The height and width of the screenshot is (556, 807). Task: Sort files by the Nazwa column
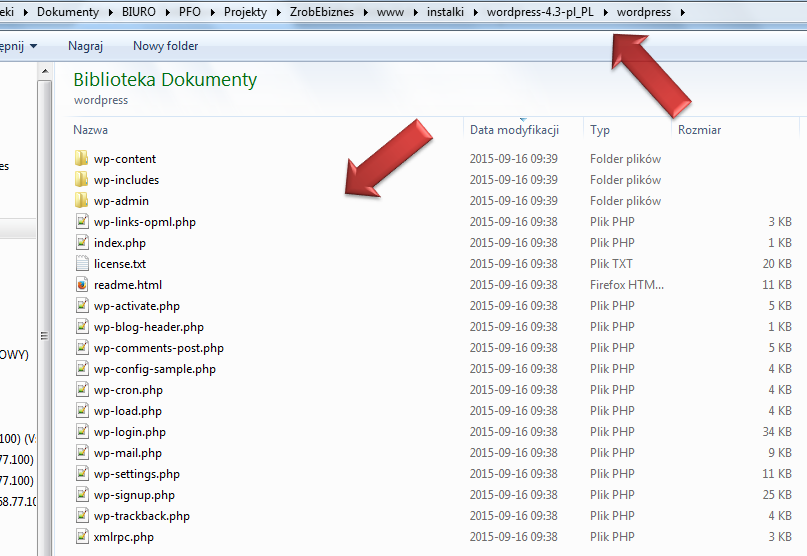click(91, 130)
